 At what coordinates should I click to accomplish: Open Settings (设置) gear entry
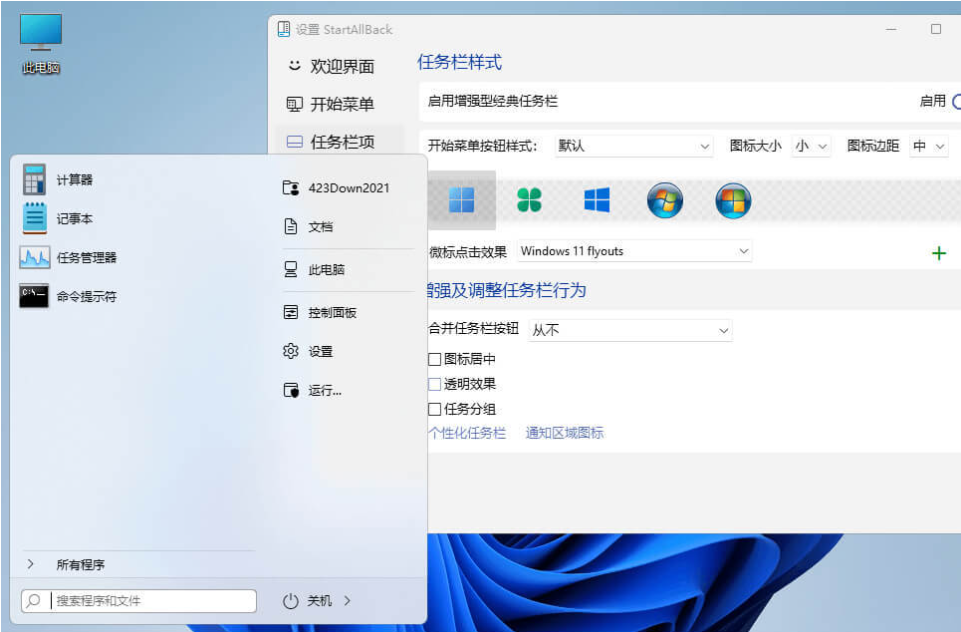[x=308, y=351]
